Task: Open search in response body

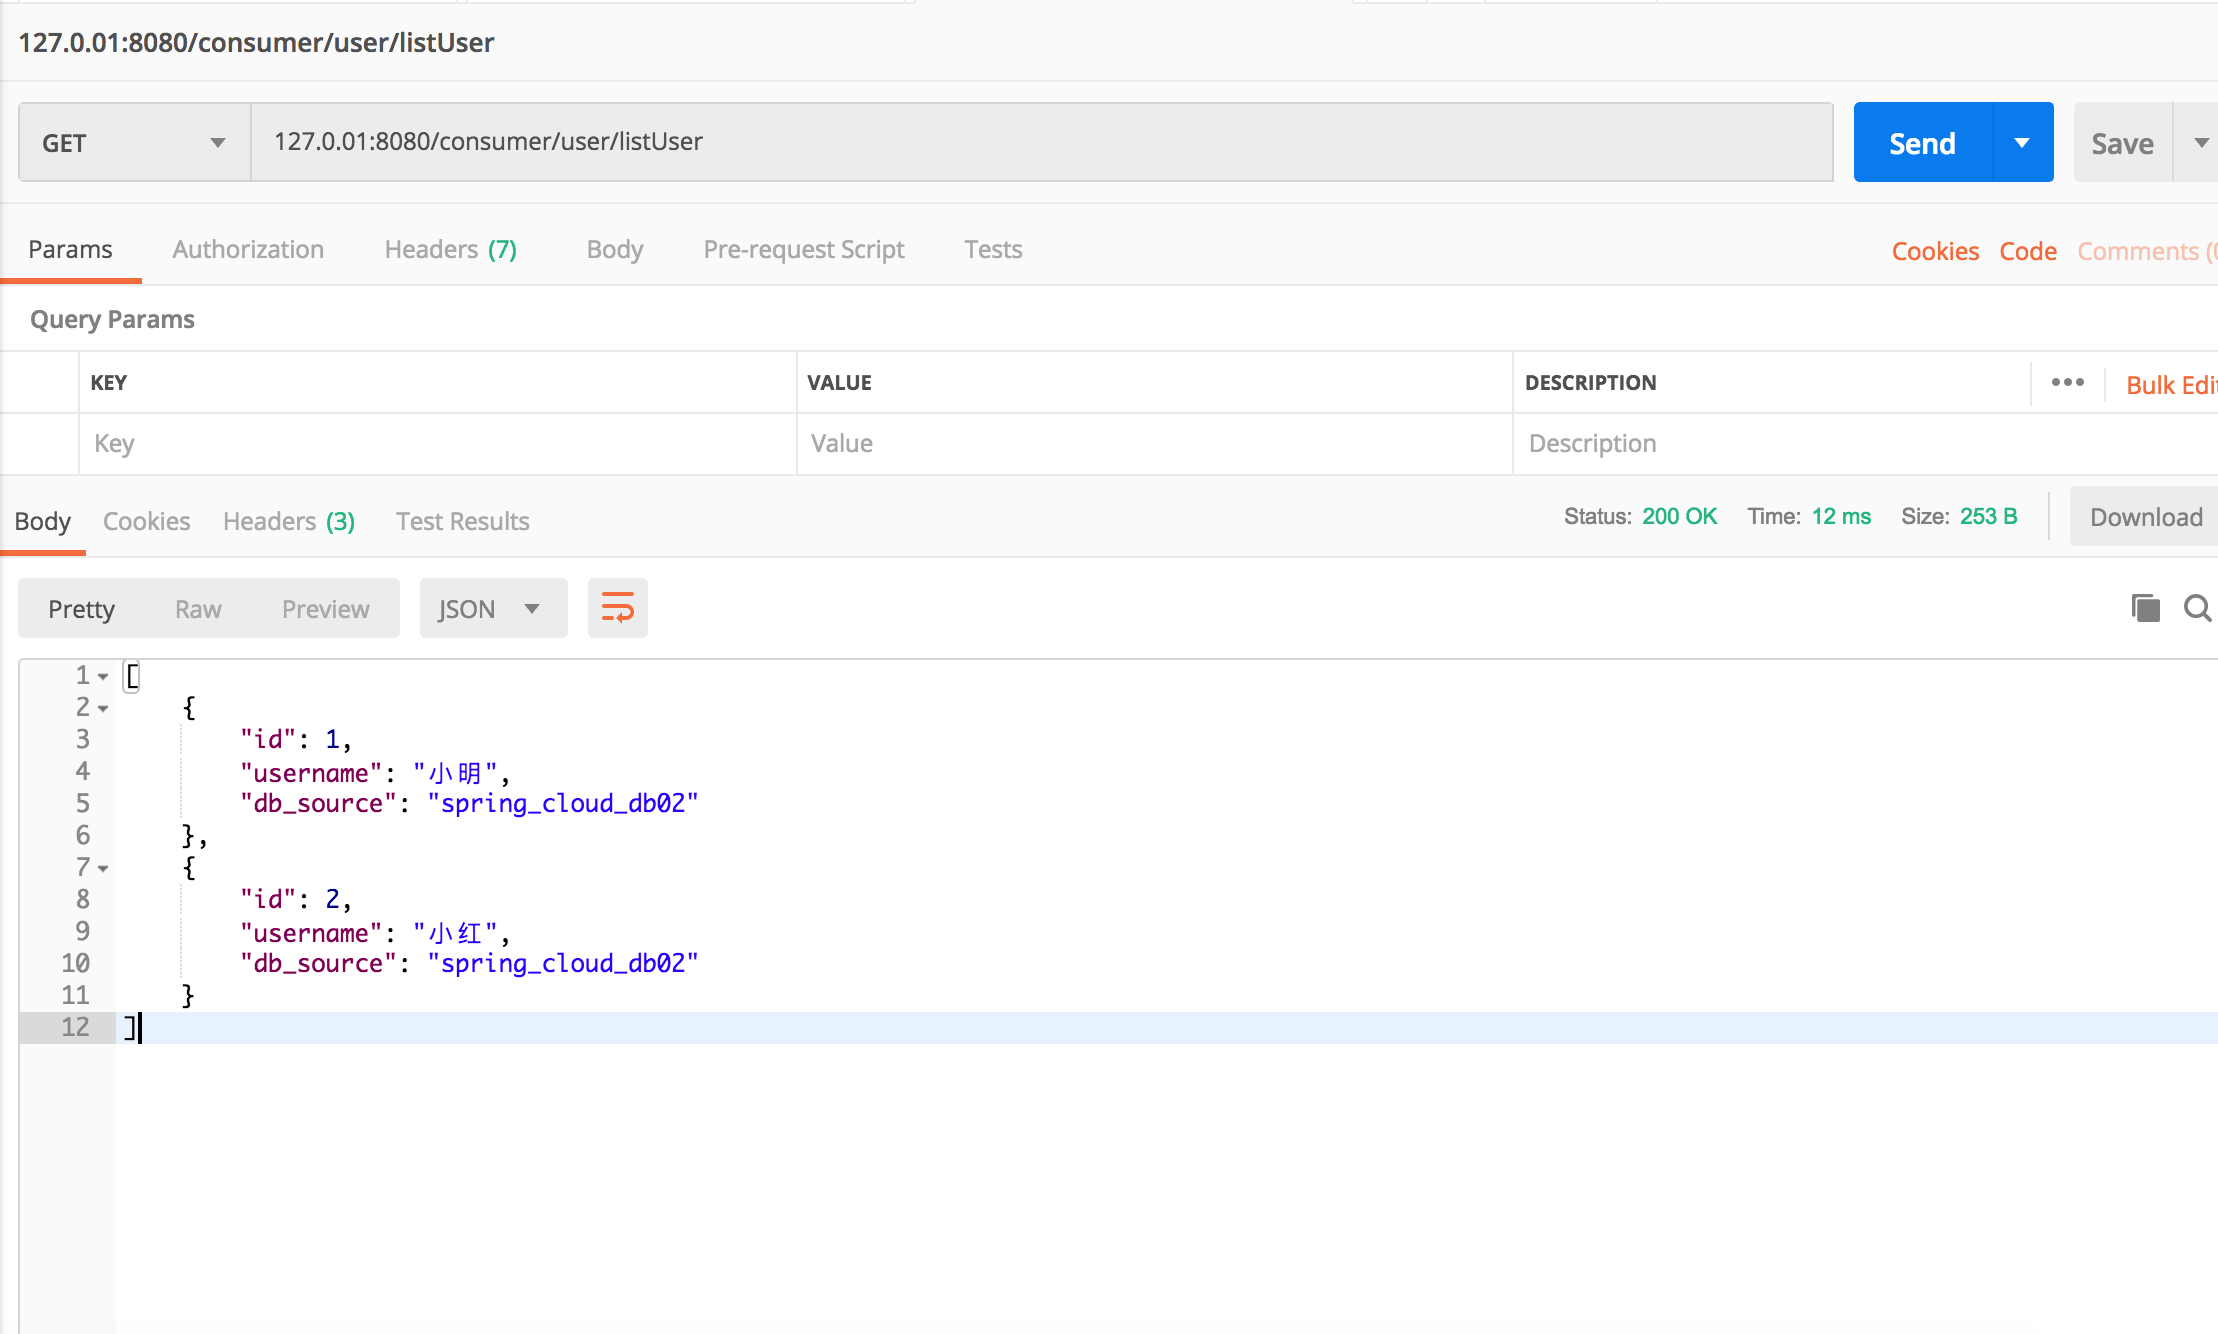Action: (2197, 608)
